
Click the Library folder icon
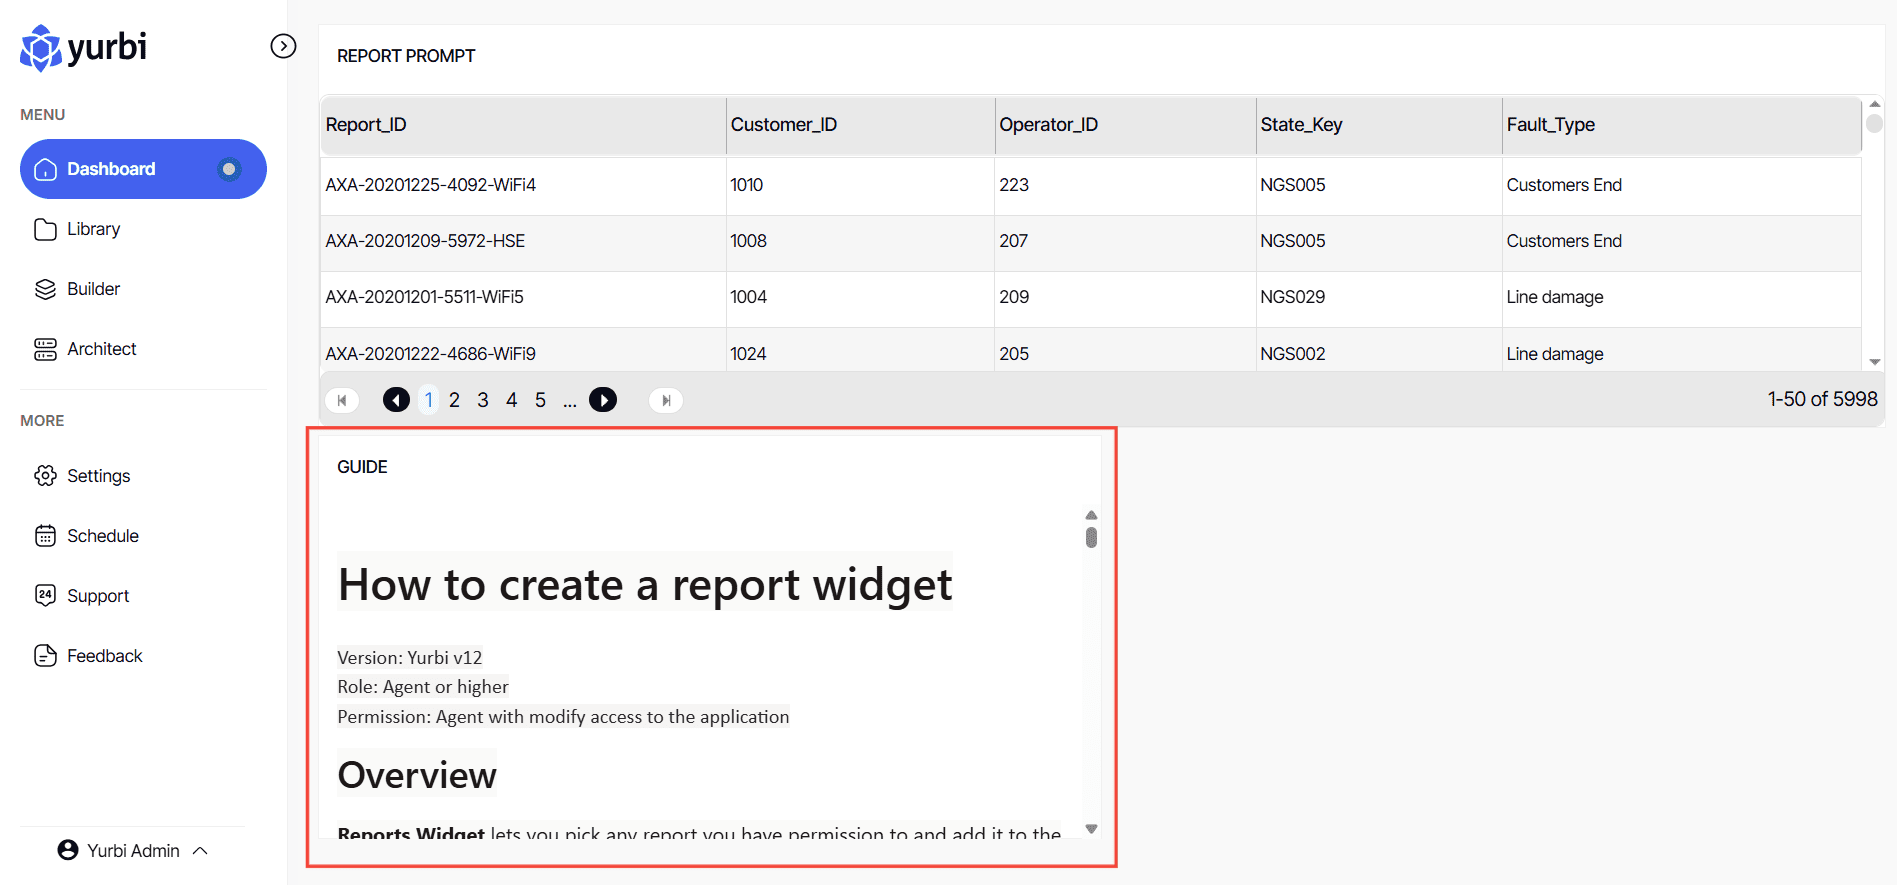45,230
